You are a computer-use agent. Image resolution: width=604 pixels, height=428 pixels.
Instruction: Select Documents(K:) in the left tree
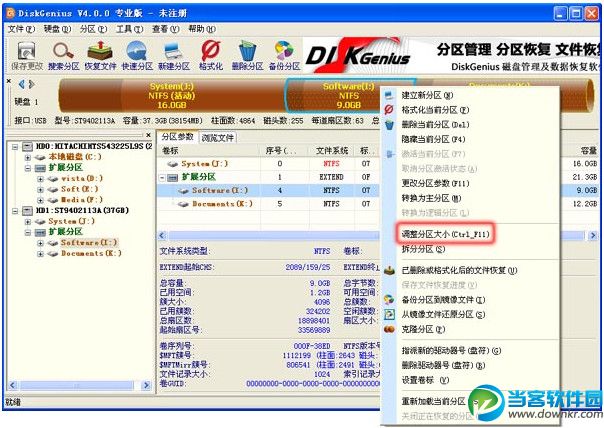(91, 253)
